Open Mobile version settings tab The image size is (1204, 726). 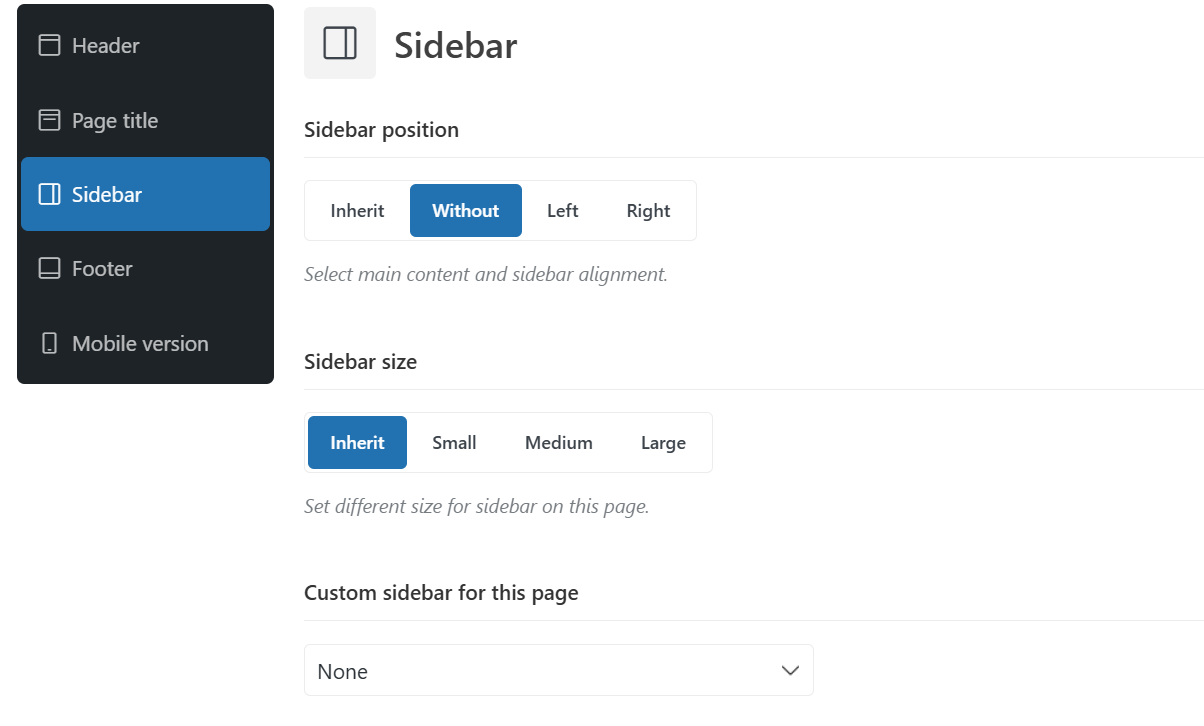[x=145, y=343]
